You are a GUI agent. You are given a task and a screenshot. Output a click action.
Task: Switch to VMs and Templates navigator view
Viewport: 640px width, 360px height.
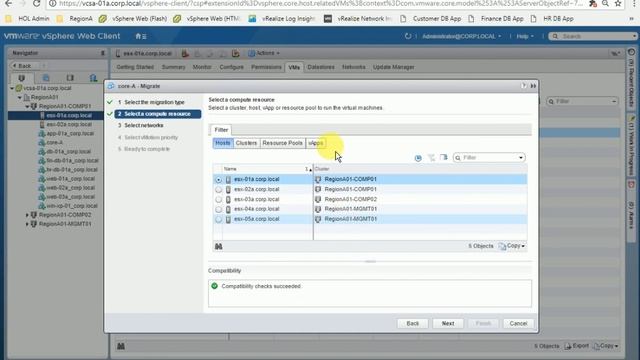pyautogui.click(x=46, y=78)
